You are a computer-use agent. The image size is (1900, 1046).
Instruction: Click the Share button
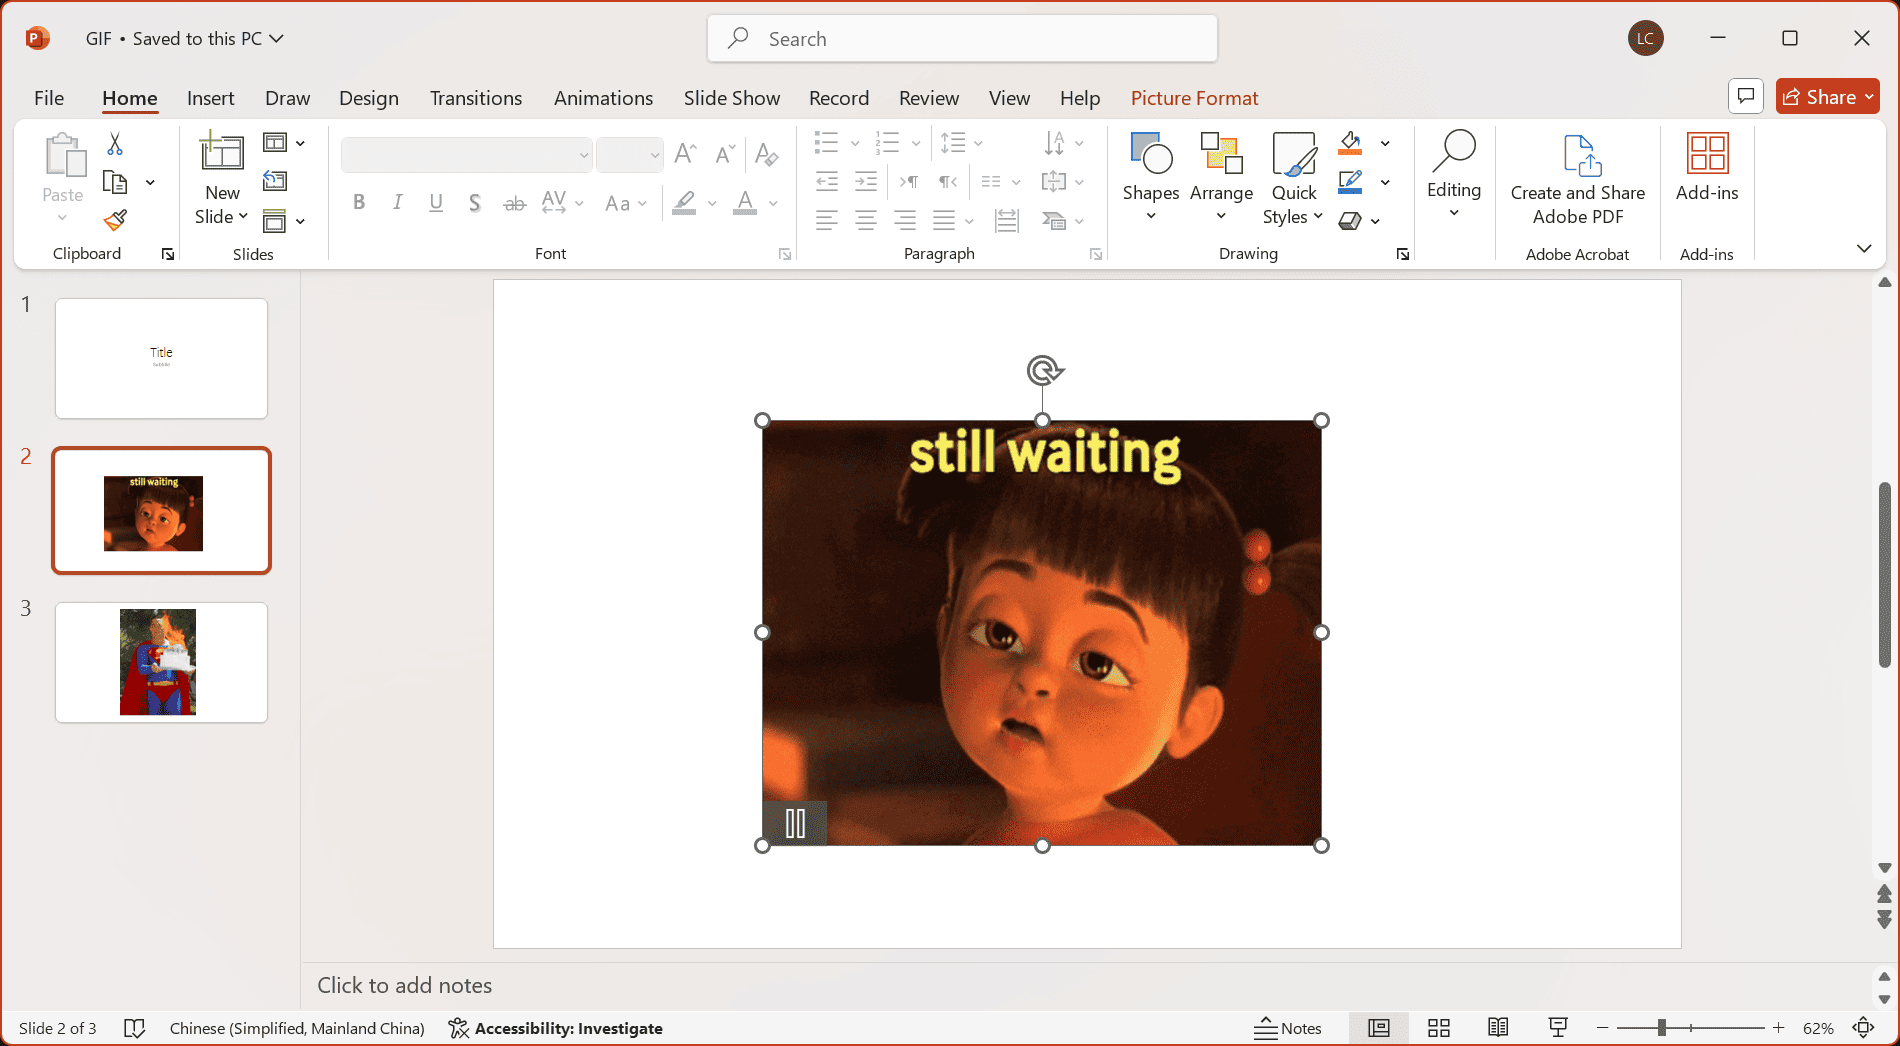click(x=1827, y=96)
